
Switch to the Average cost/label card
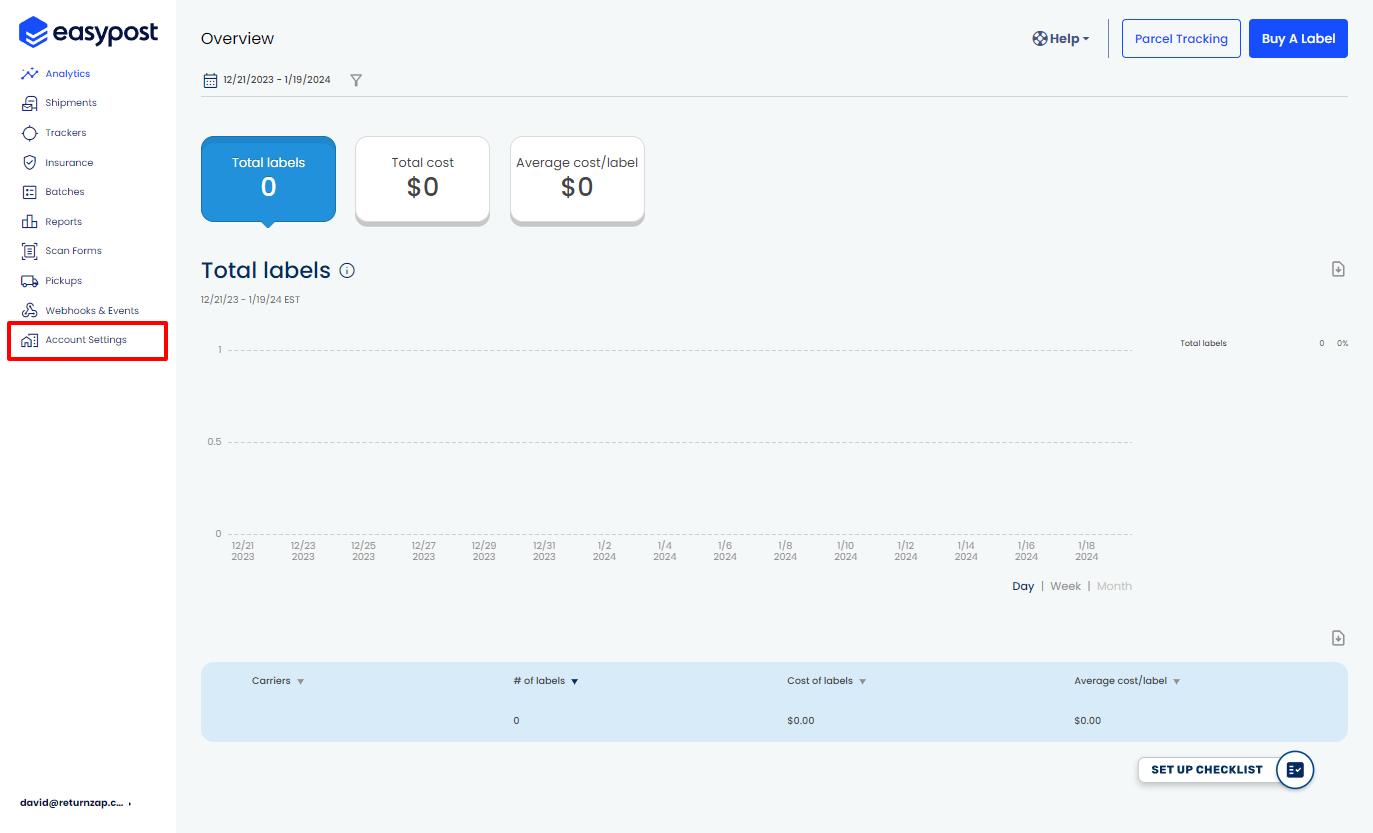click(x=577, y=180)
